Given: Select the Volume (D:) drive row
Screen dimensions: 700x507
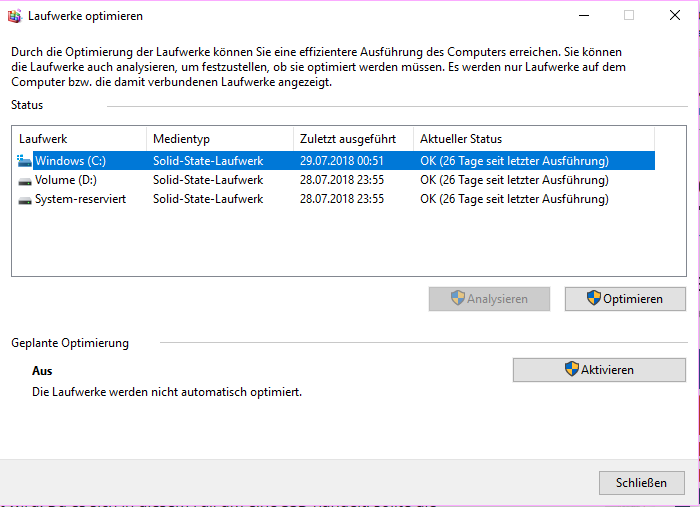Looking at the screenshot, I should point(336,180).
